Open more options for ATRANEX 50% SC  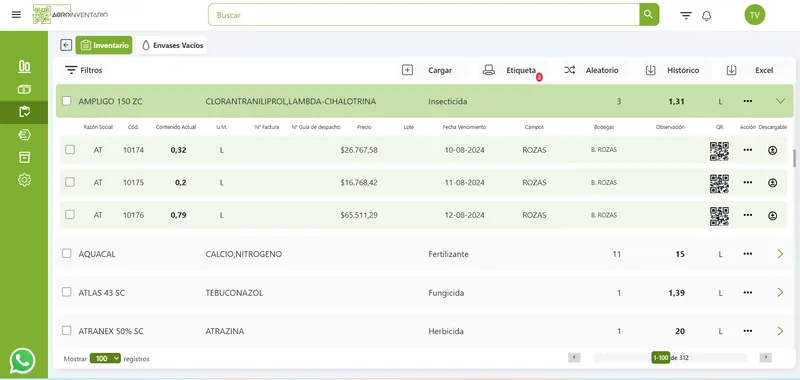(747, 331)
